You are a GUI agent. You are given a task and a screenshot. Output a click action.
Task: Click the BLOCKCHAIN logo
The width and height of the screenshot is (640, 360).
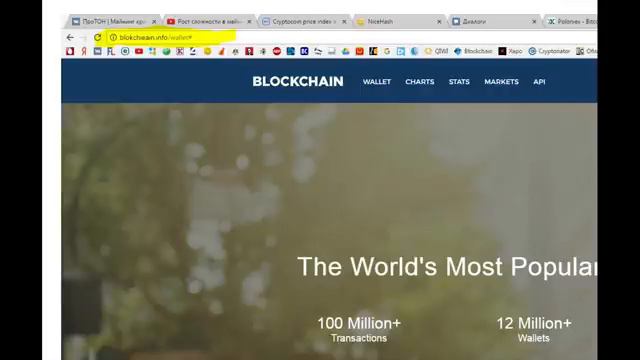(x=298, y=82)
